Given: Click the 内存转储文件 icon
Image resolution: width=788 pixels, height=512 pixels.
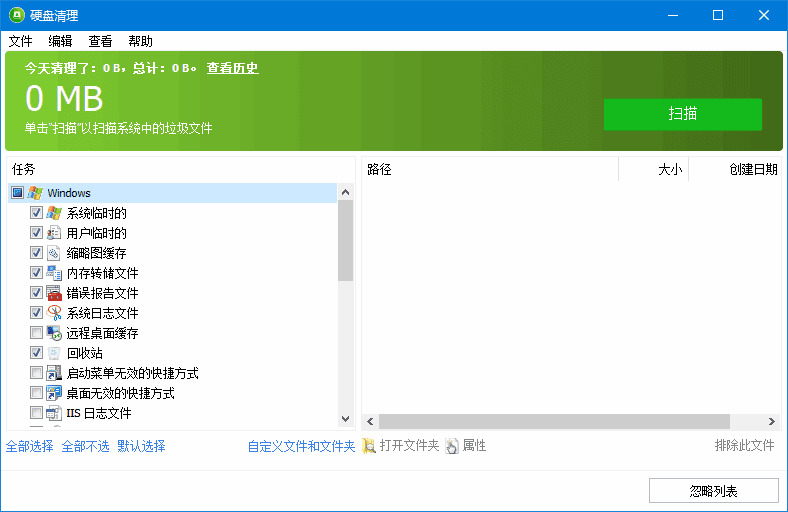Looking at the screenshot, I should (54, 273).
